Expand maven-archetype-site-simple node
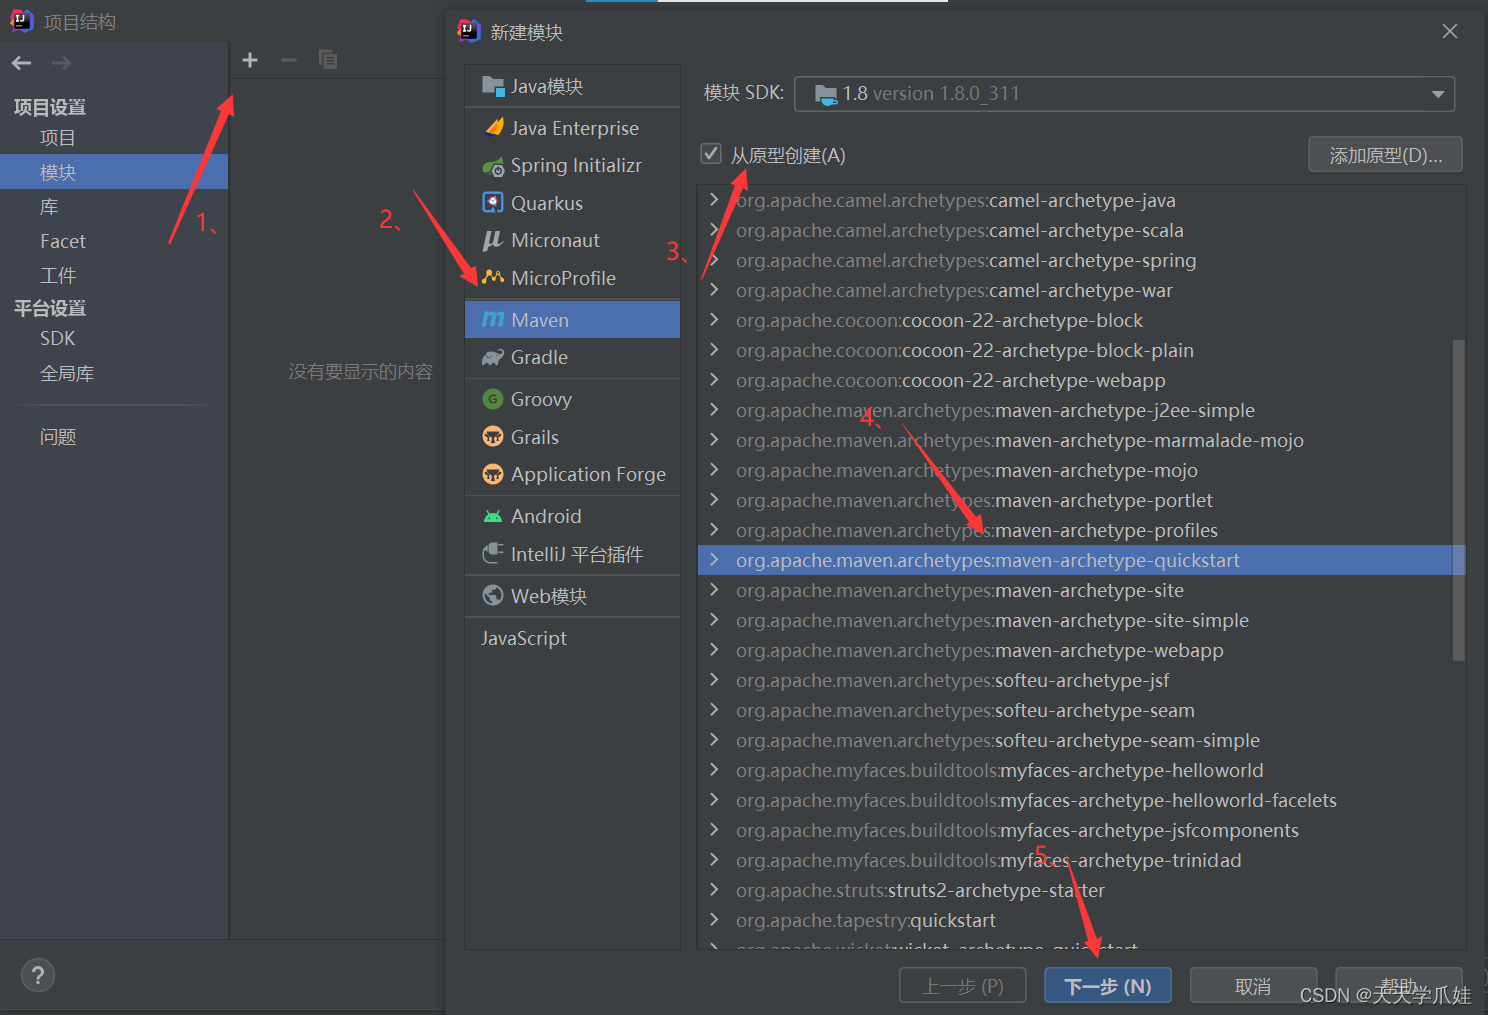Screen dimensions: 1488x1015 point(714,620)
